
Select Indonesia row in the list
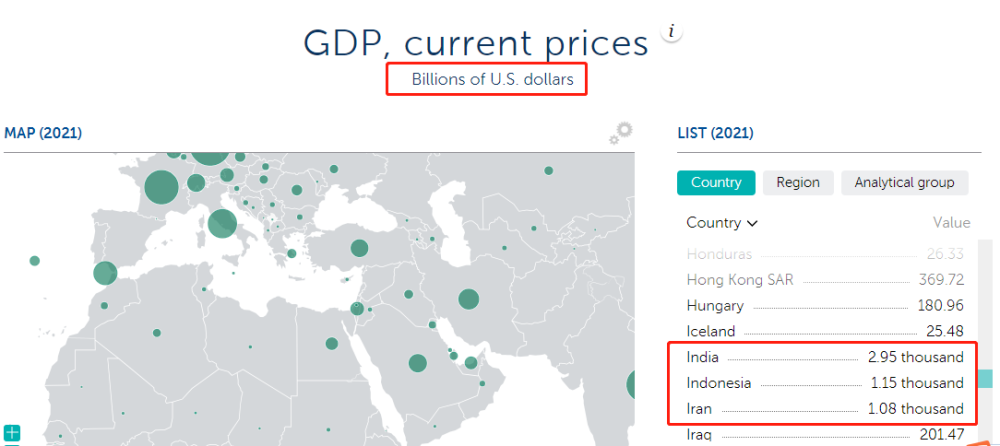(x=718, y=383)
